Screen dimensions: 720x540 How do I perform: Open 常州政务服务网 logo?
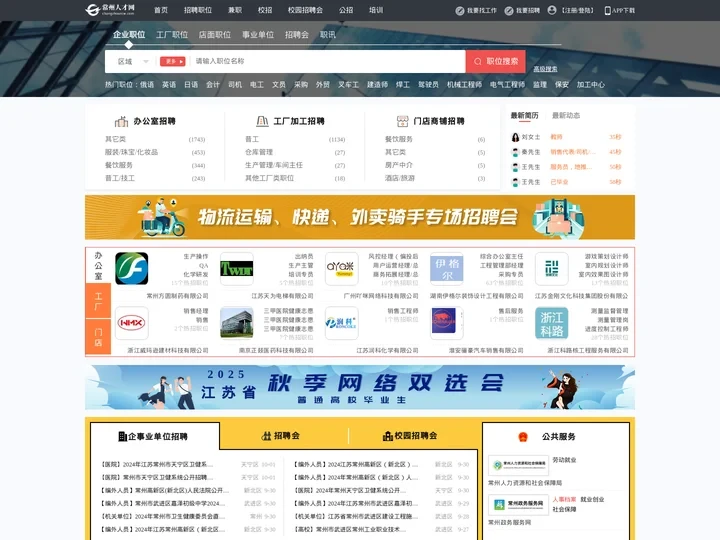coord(518,505)
